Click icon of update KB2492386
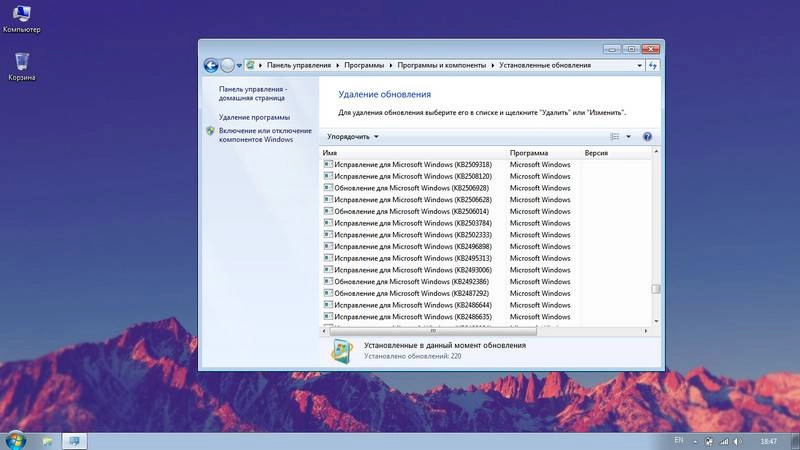The width and height of the screenshot is (800, 450). coord(328,282)
